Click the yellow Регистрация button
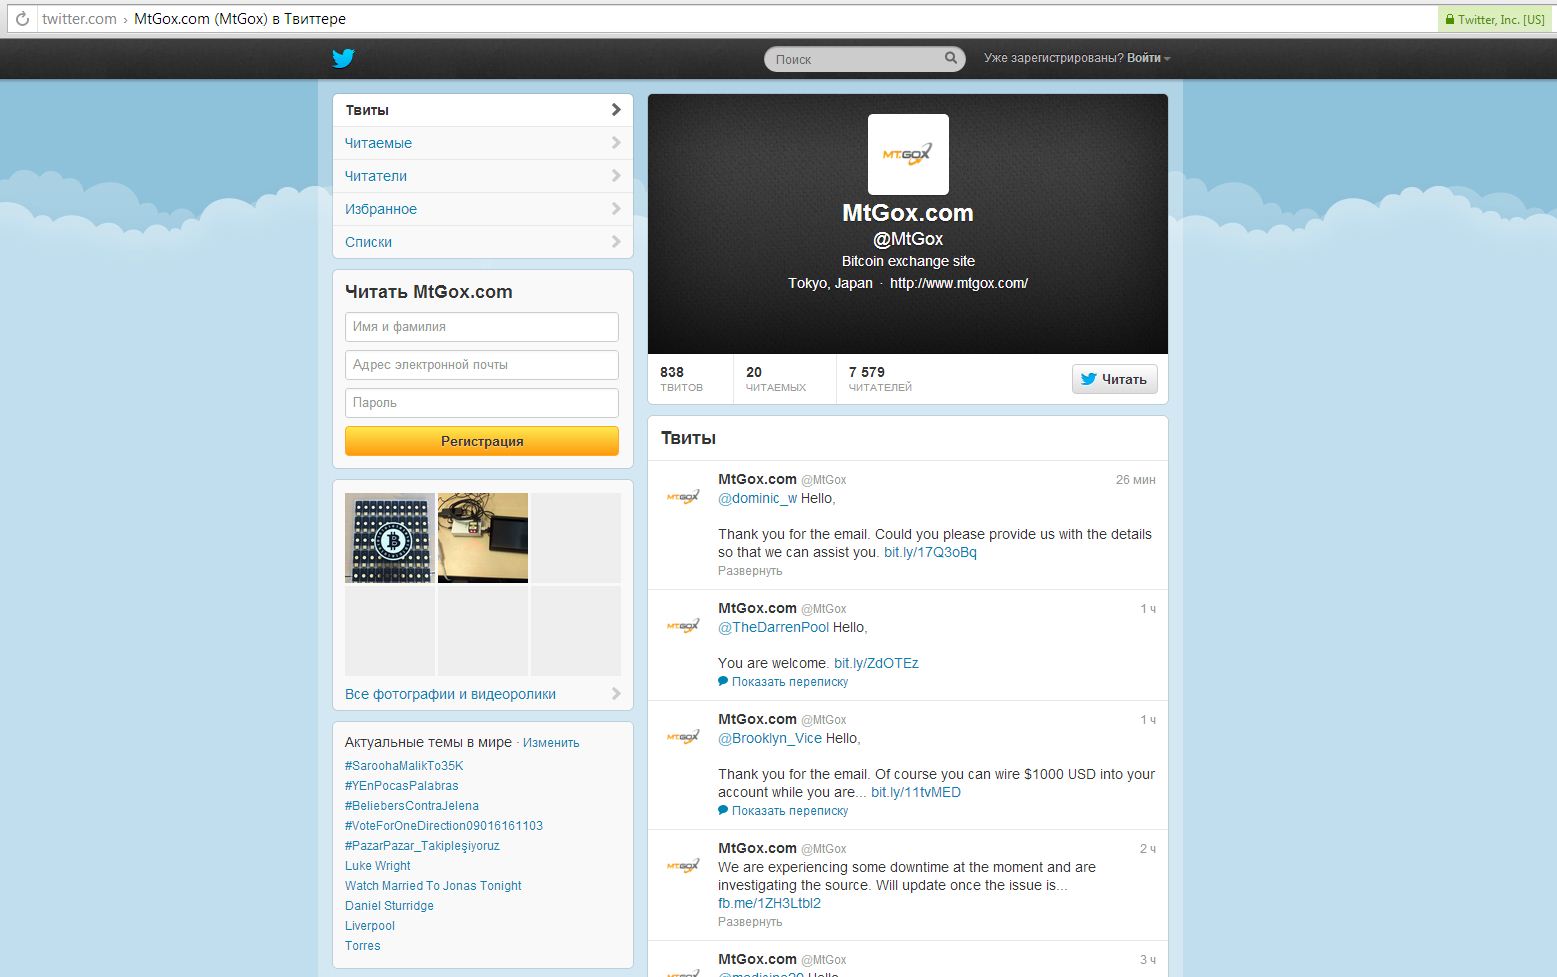The image size is (1557, 977). pyautogui.click(x=482, y=441)
